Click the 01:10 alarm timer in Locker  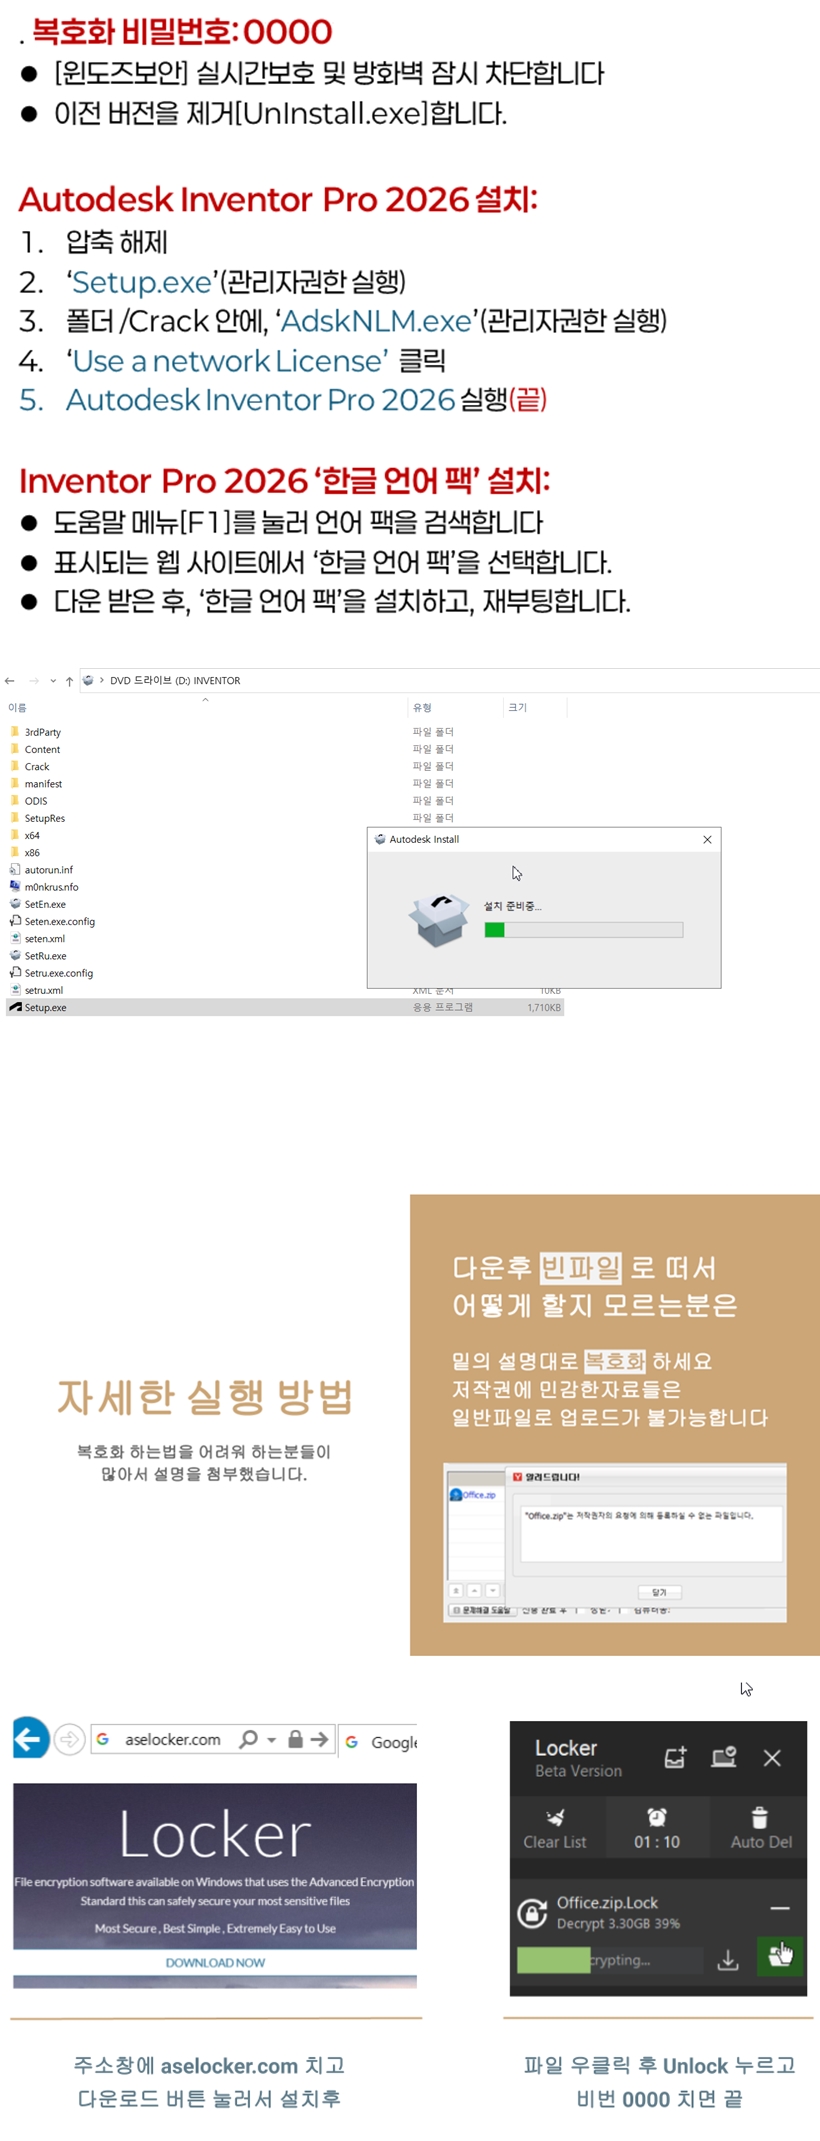click(657, 1829)
